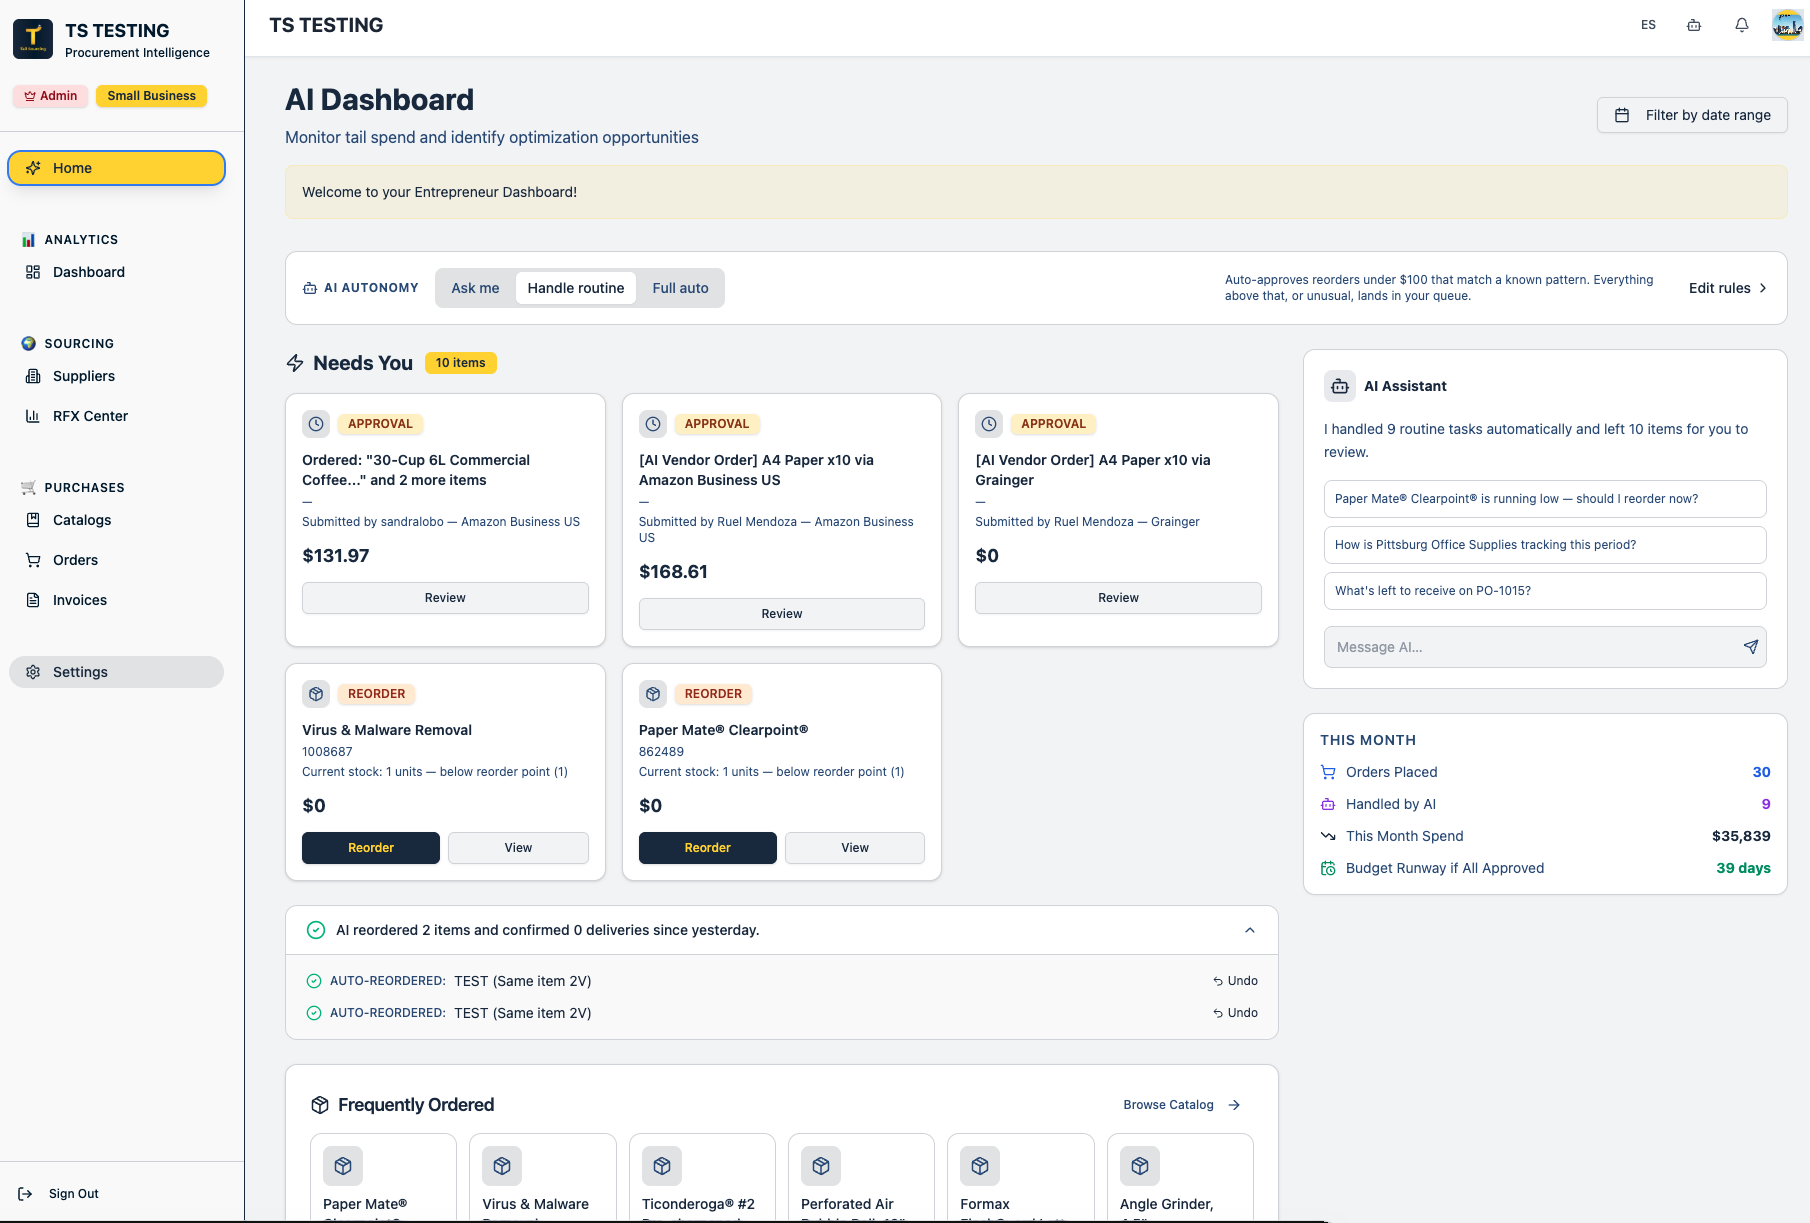Select the Ask me autonomy mode
The image size is (1810, 1223).
click(x=475, y=288)
